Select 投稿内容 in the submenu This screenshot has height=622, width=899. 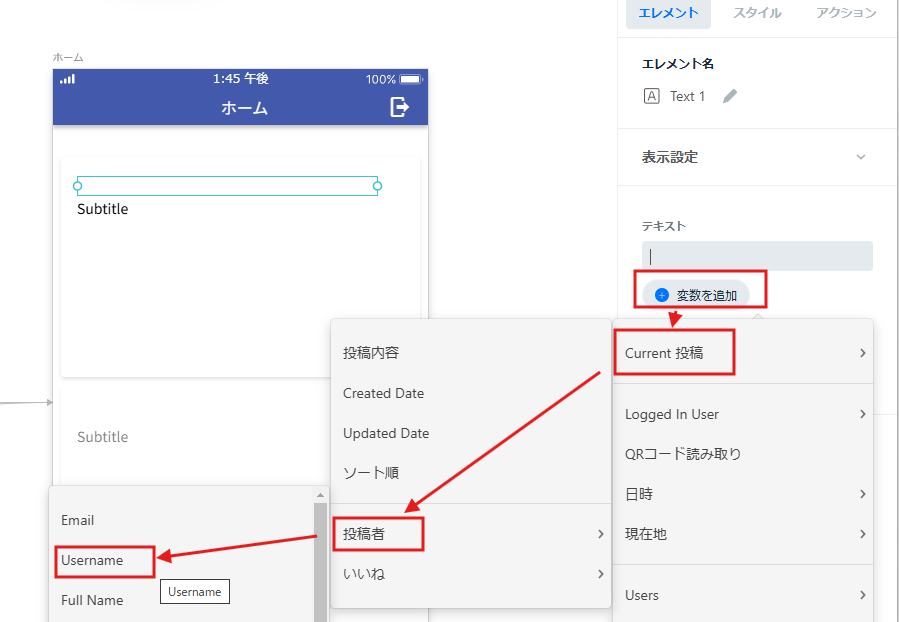pyautogui.click(x=471, y=353)
